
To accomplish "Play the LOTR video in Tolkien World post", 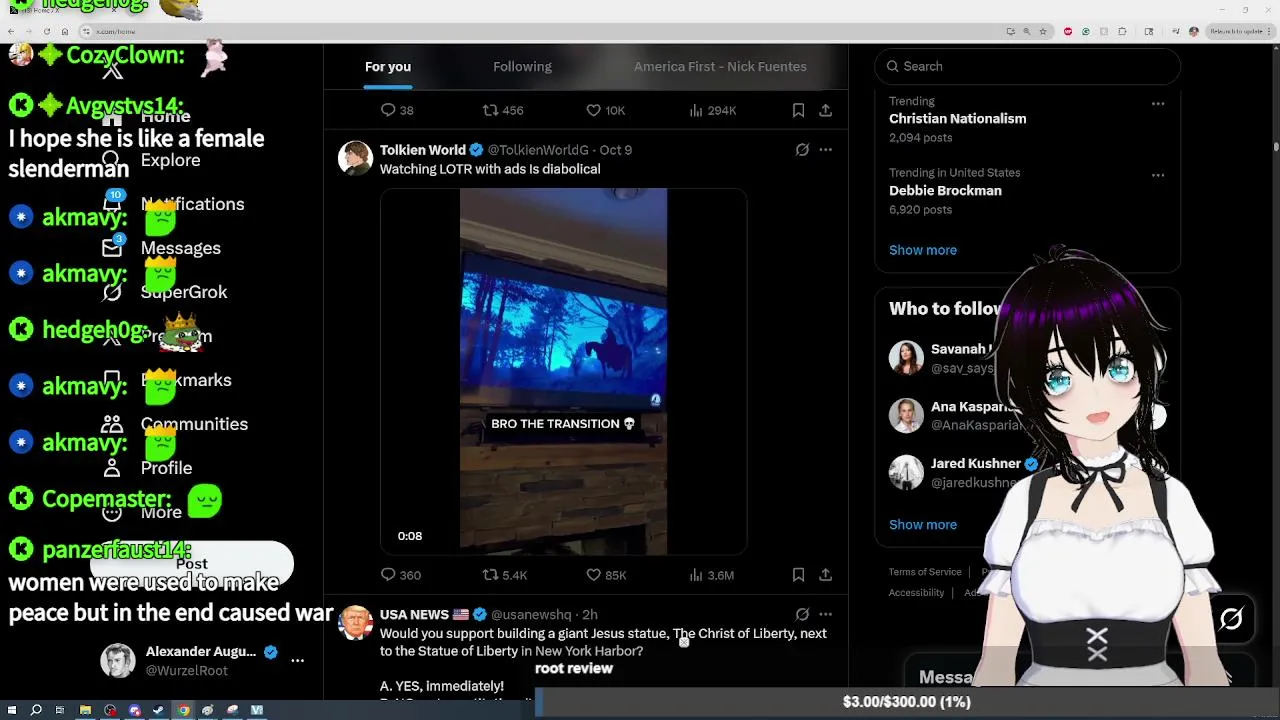I will (x=563, y=371).
